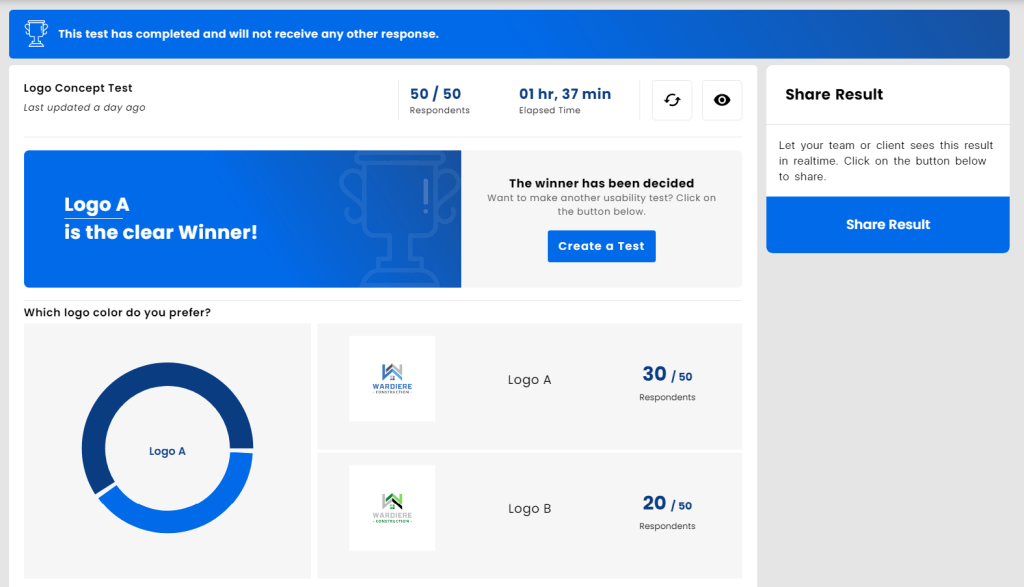The image size is (1024, 587).
Task: Click the blue Share Result button
Action: [887, 225]
